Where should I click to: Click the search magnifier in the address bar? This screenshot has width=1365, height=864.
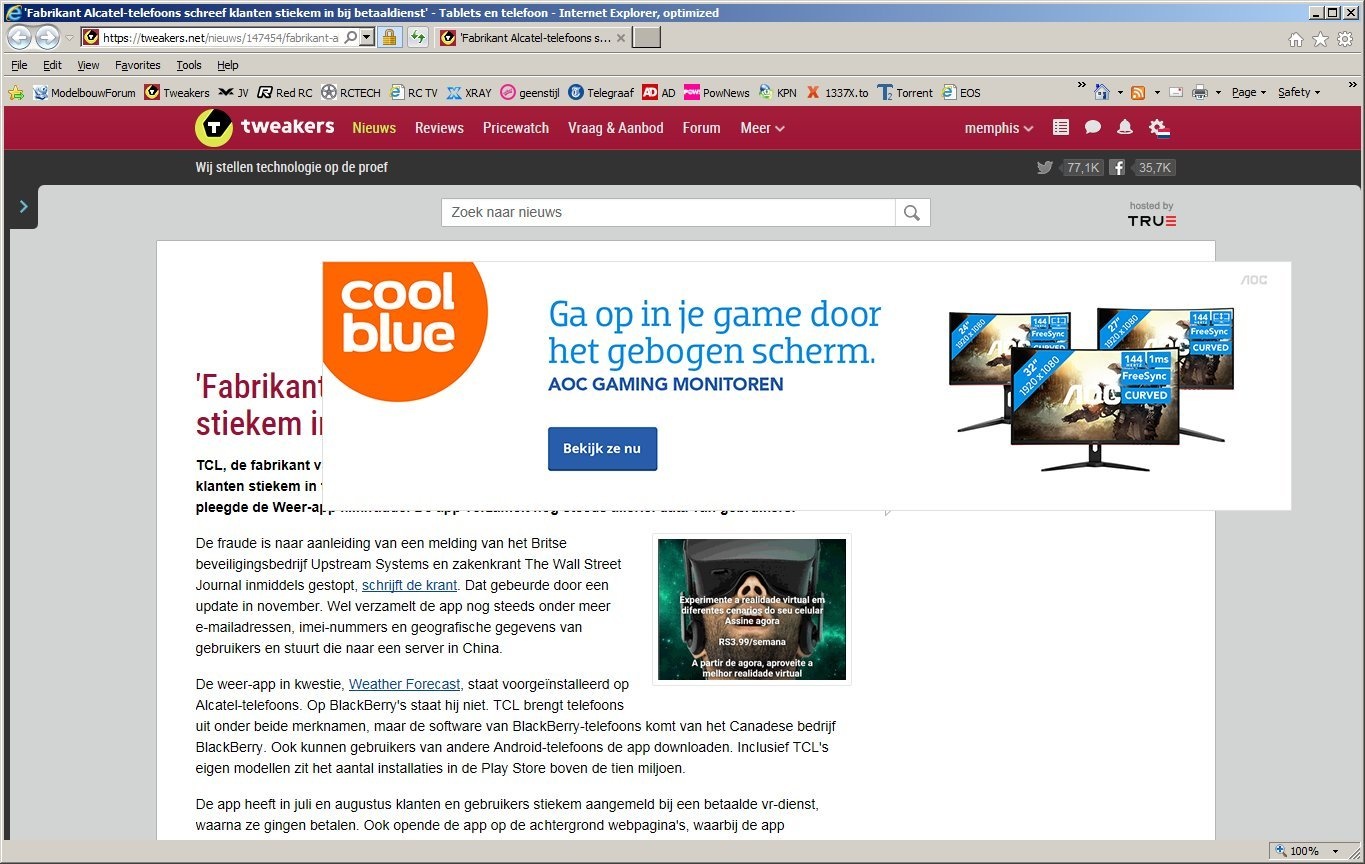click(351, 38)
